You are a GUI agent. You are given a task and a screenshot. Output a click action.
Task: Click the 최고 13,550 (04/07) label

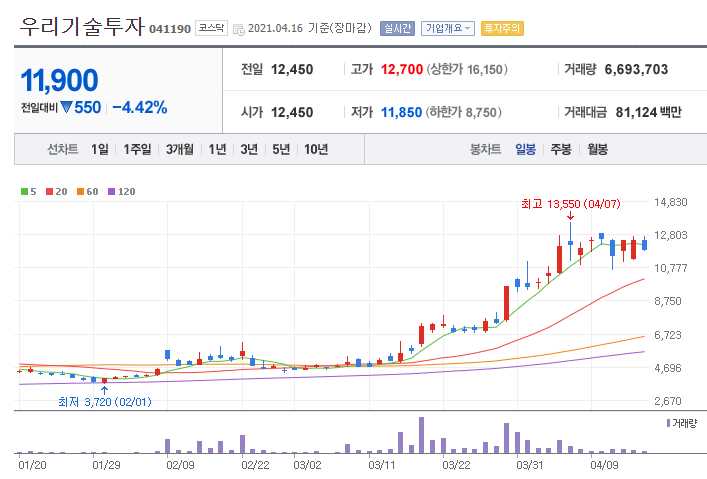[x=570, y=204]
